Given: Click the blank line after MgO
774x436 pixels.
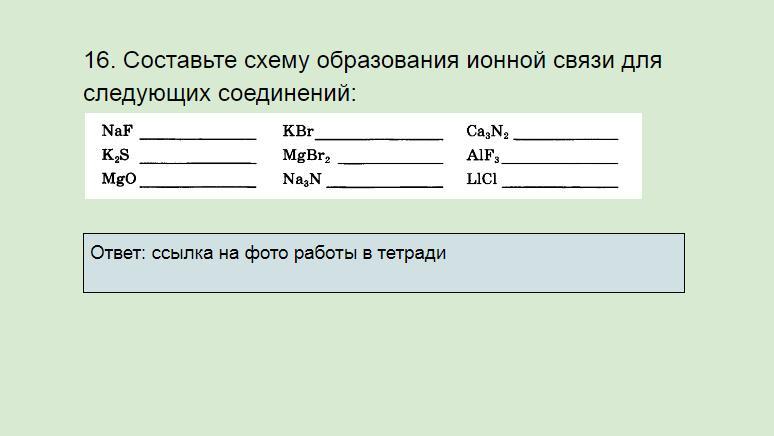Looking at the screenshot, I should point(198,184).
